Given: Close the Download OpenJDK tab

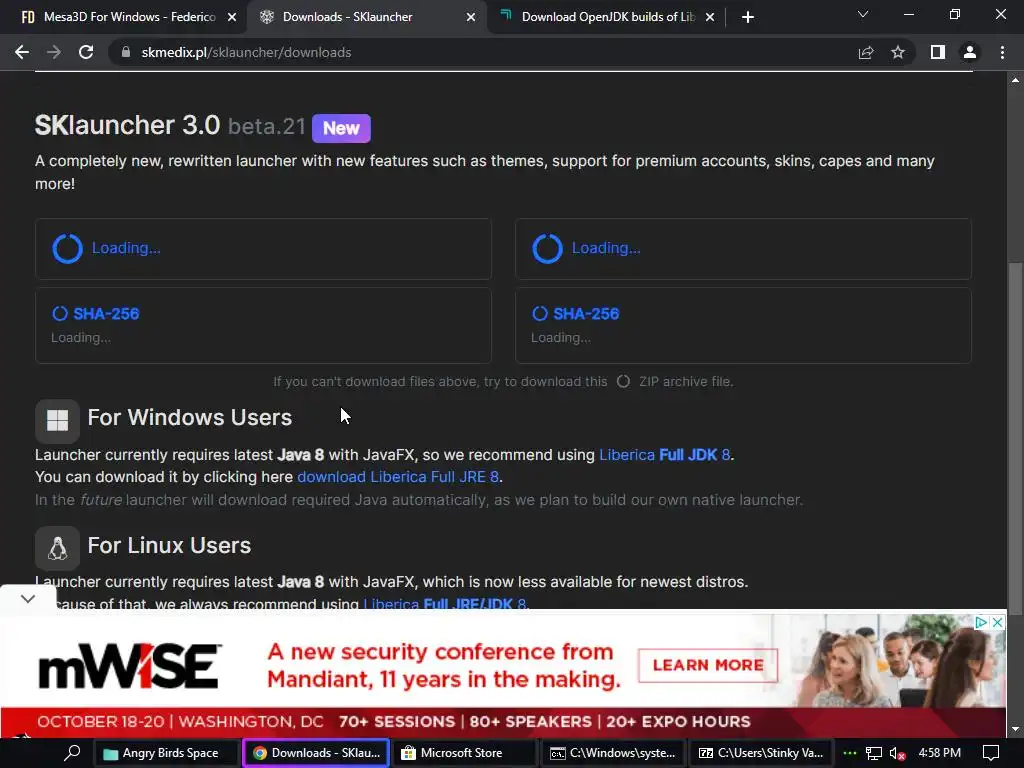Looking at the screenshot, I should tap(710, 18).
